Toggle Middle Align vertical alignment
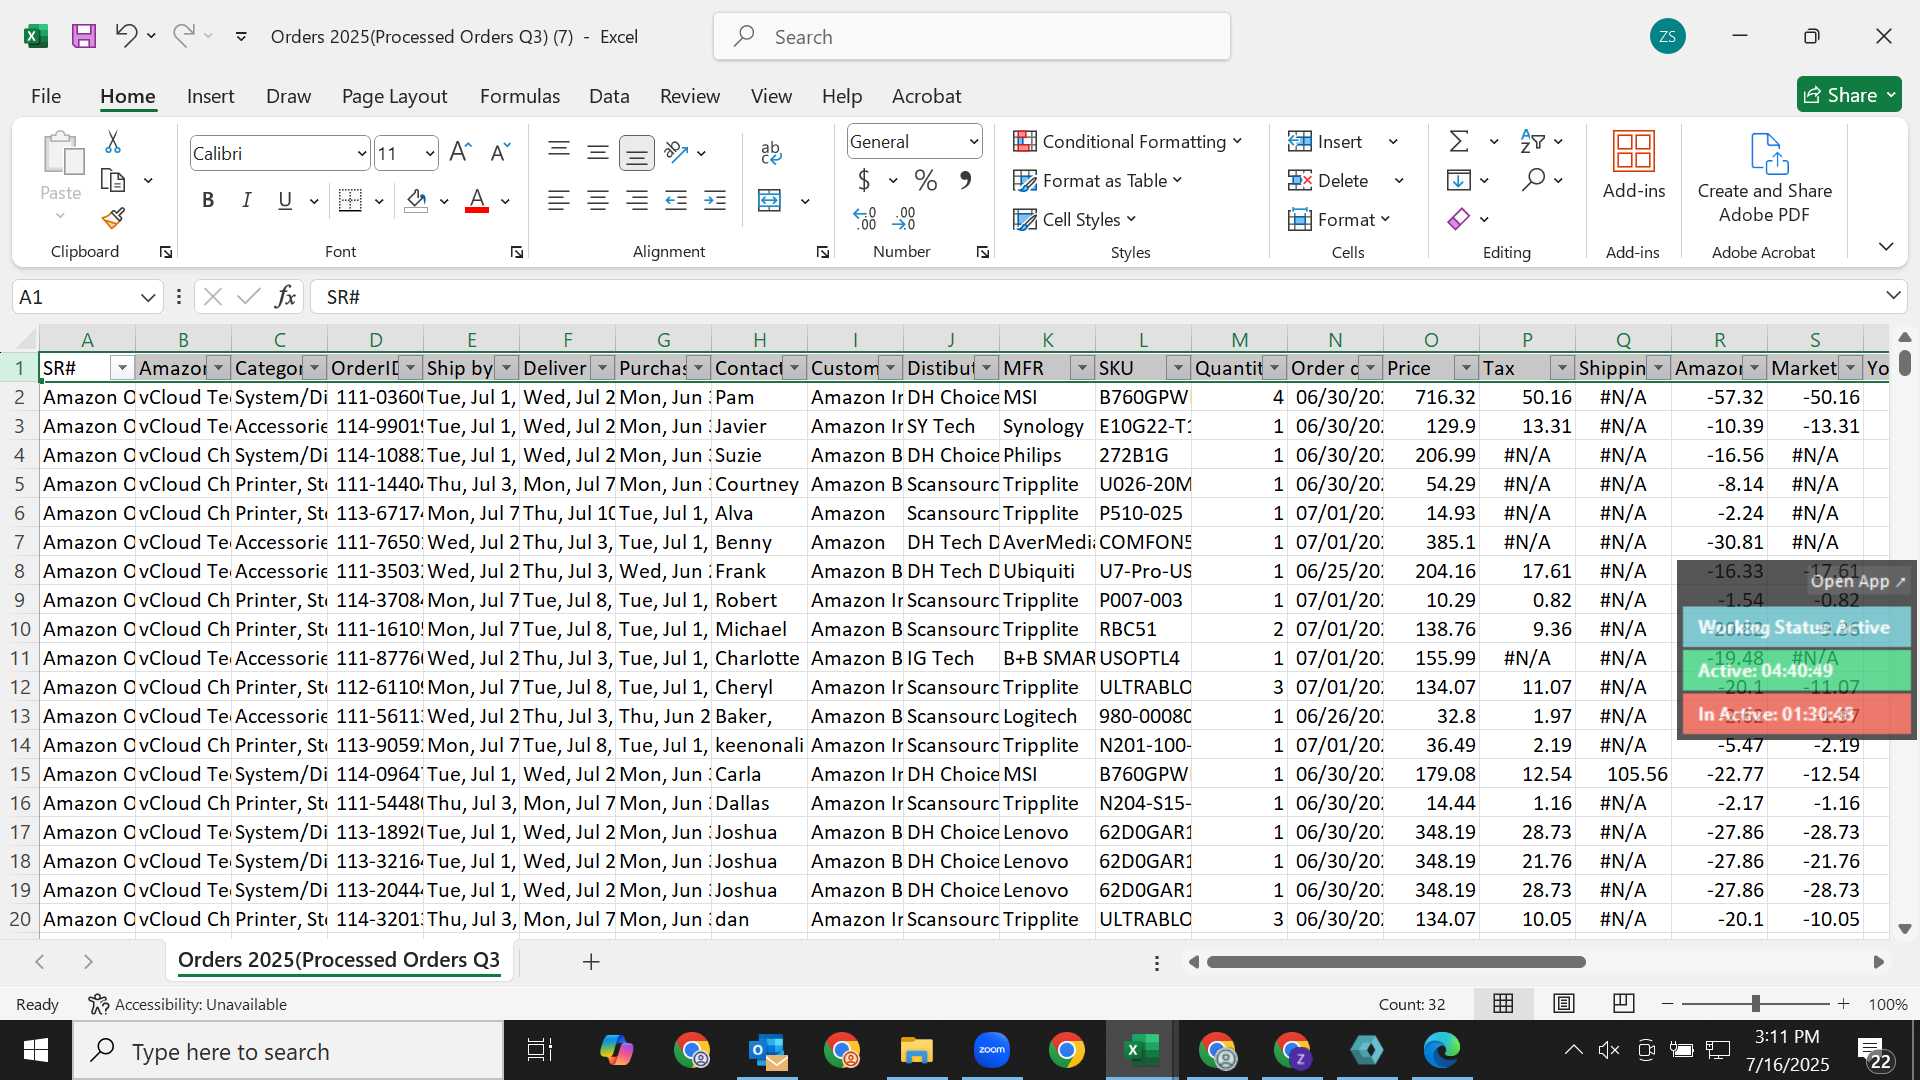This screenshot has height=1080, width=1920. (x=598, y=152)
